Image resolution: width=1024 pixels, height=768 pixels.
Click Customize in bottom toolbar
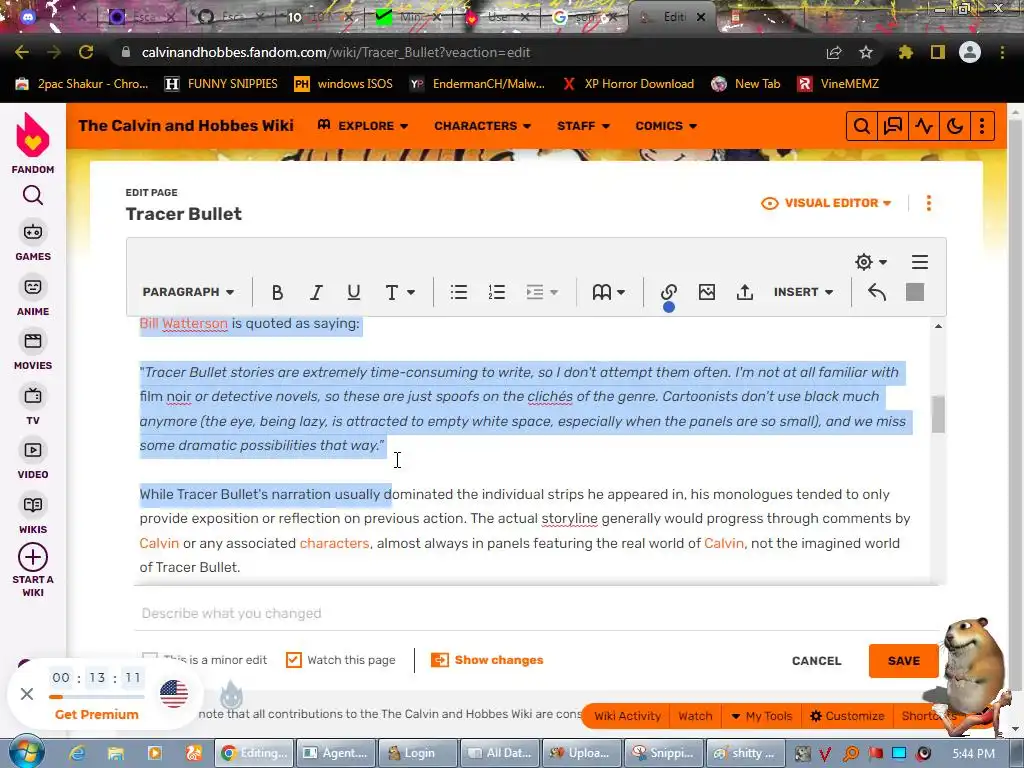pyautogui.click(x=847, y=716)
